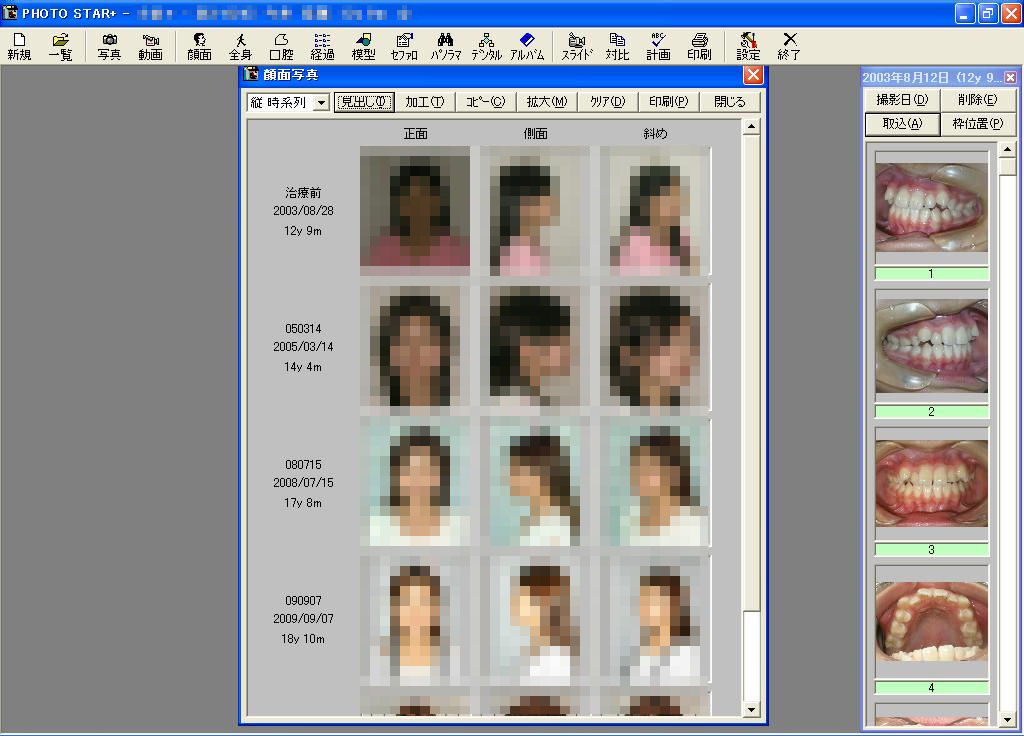Select the パノラマ (panorama) binoculars icon
1024x736 pixels.
[445, 47]
